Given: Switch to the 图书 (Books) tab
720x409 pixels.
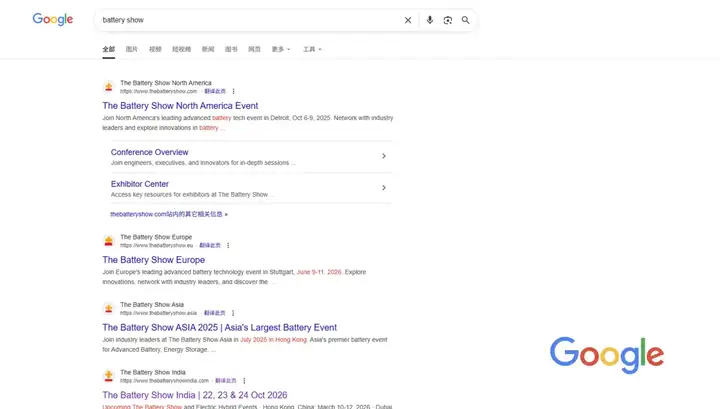Looking at the screenshot, I should pyautogui.click(x=231, y=49).
